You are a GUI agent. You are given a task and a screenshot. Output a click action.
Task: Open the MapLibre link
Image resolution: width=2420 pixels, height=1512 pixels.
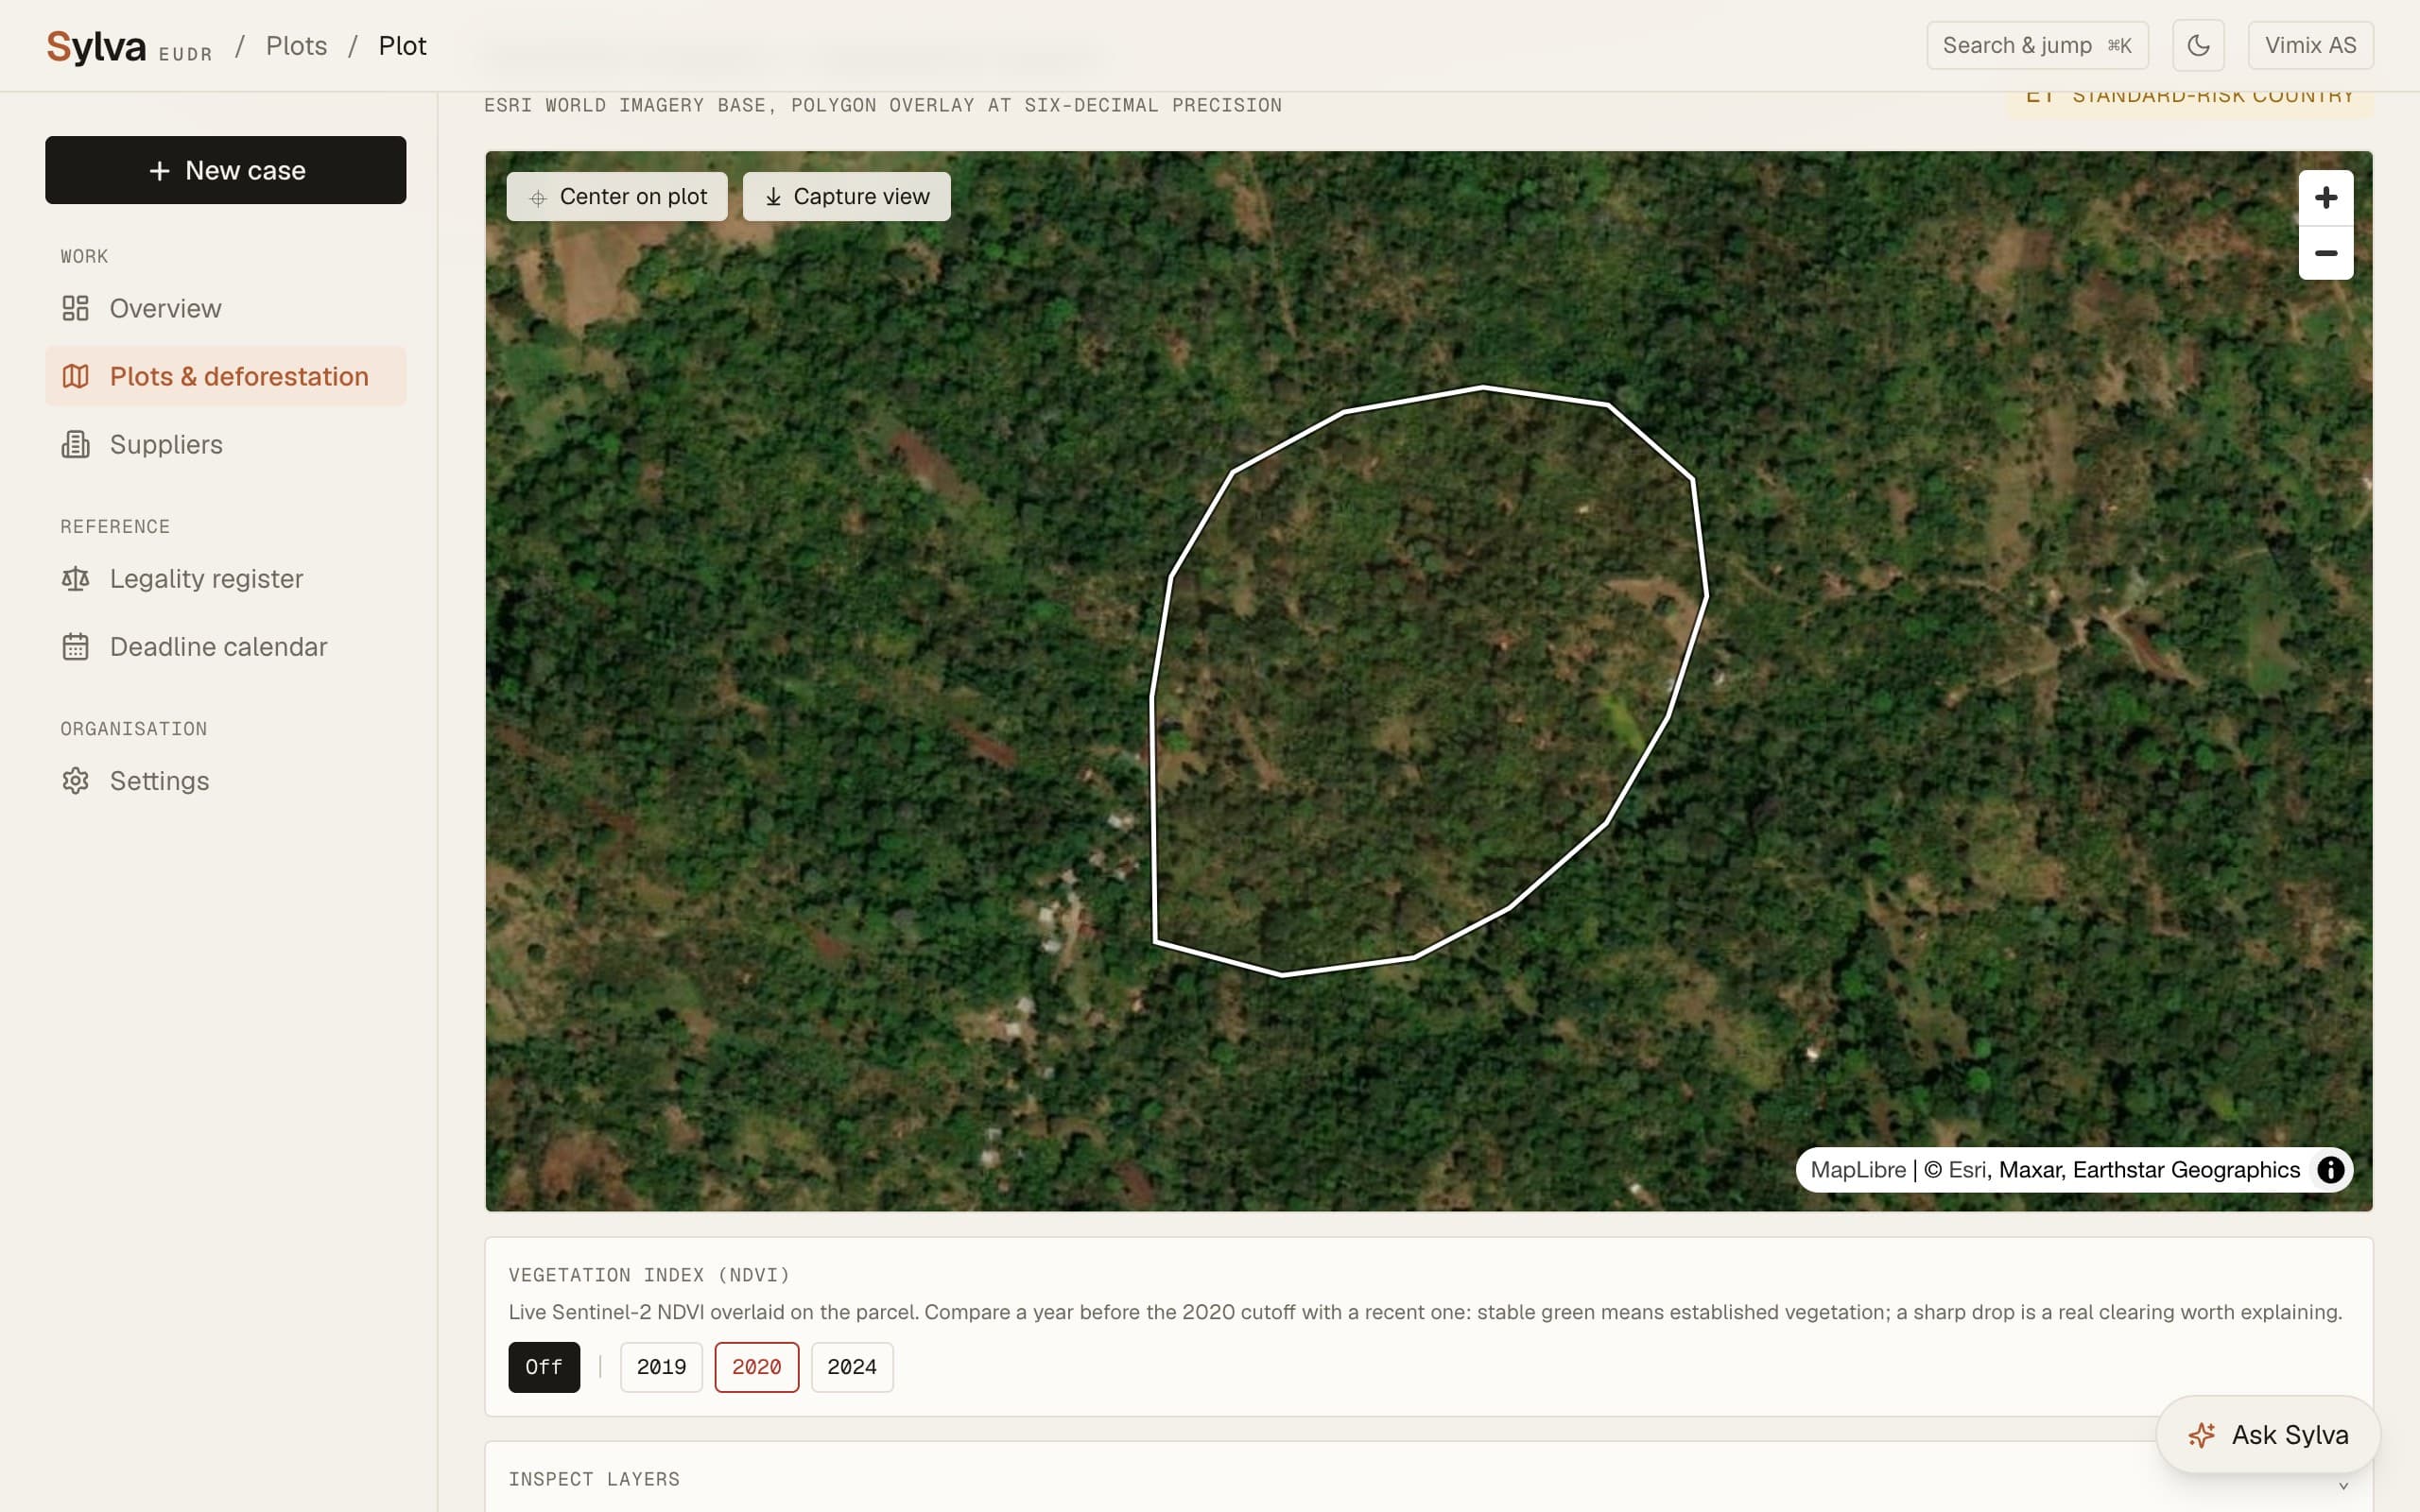pyautogui.click(x=1858, y=1170)
